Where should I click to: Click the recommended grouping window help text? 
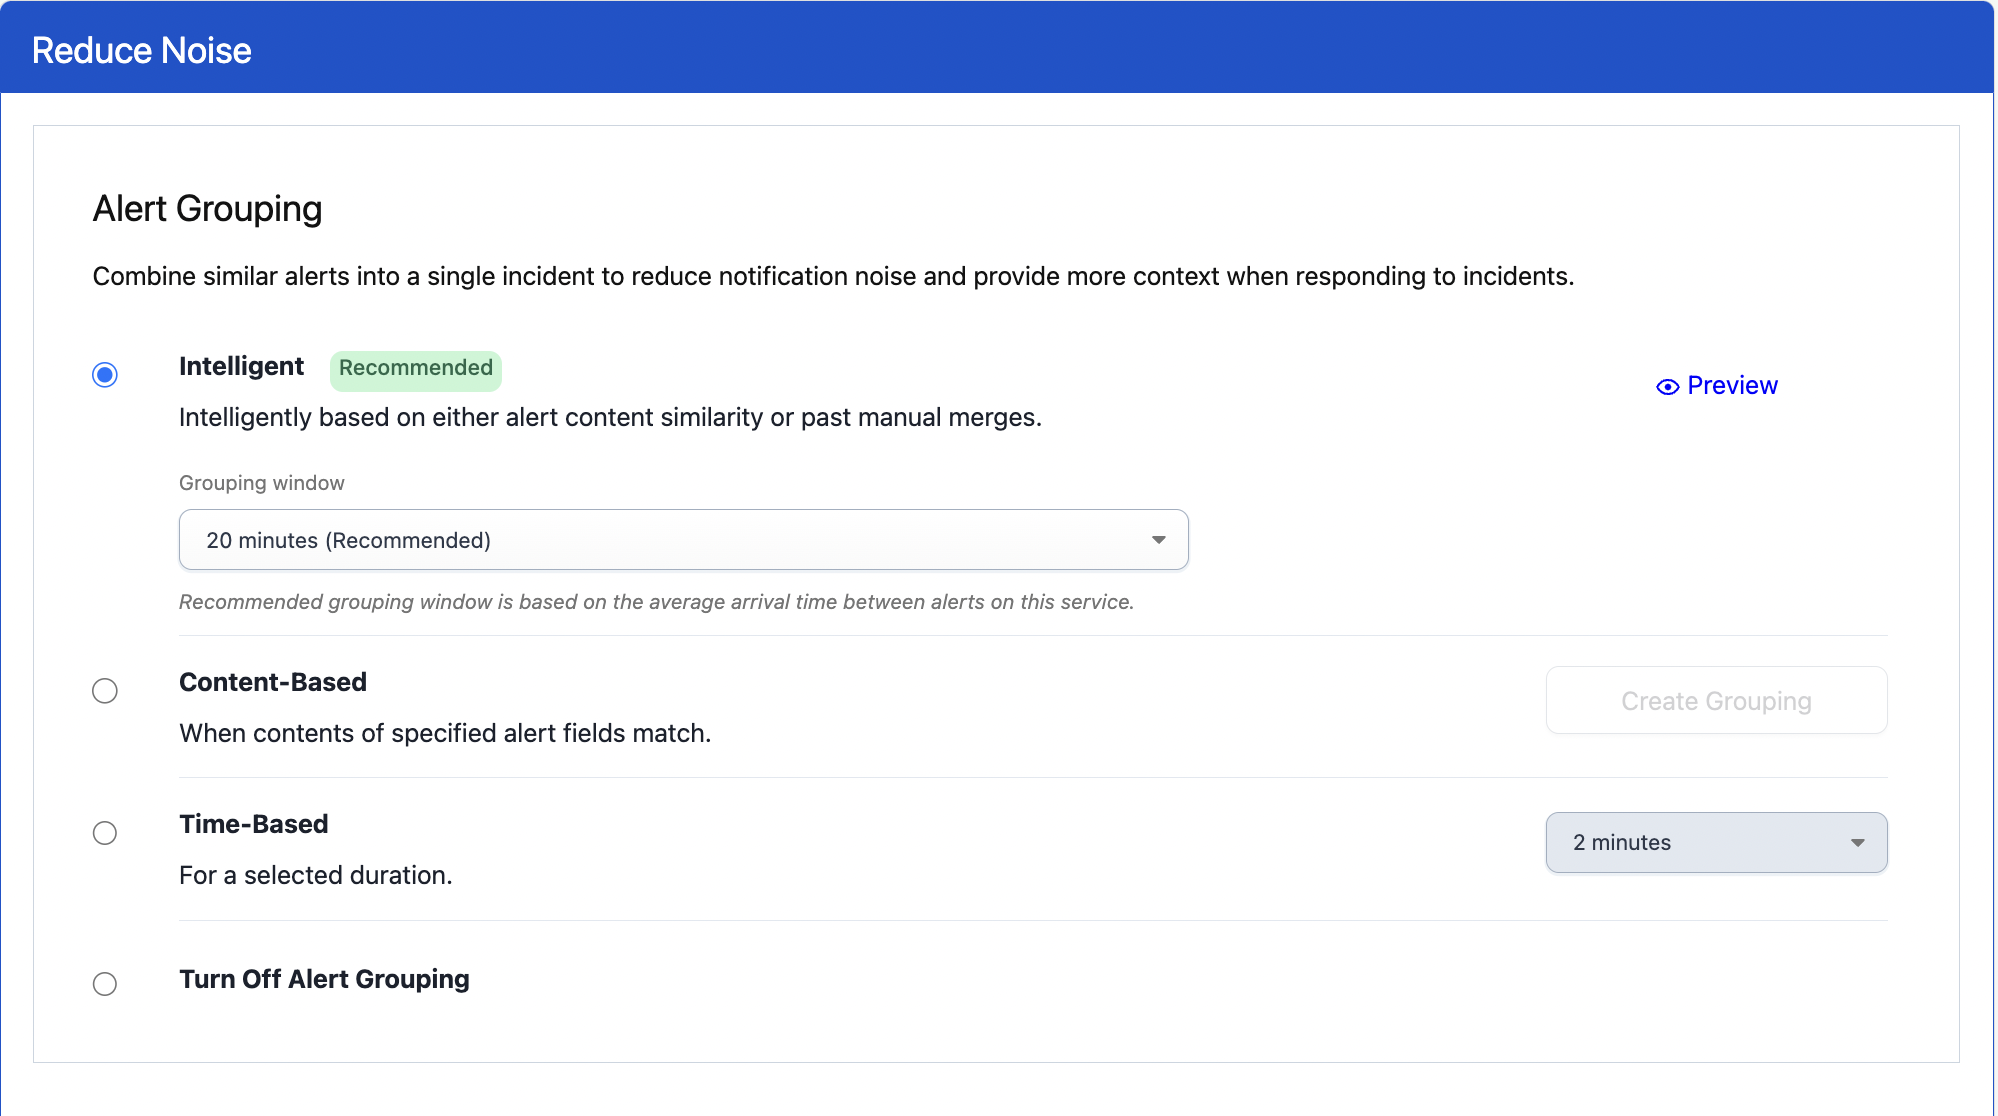[x=656, y=602]
